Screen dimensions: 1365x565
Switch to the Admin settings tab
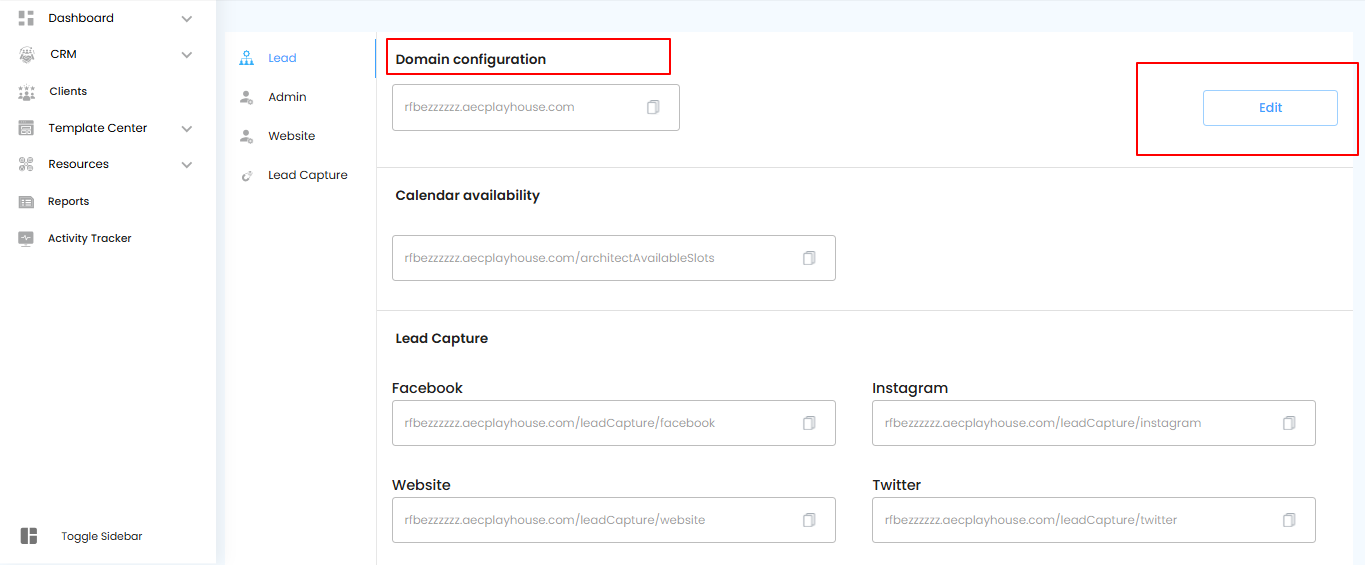(x=287, y=97)
